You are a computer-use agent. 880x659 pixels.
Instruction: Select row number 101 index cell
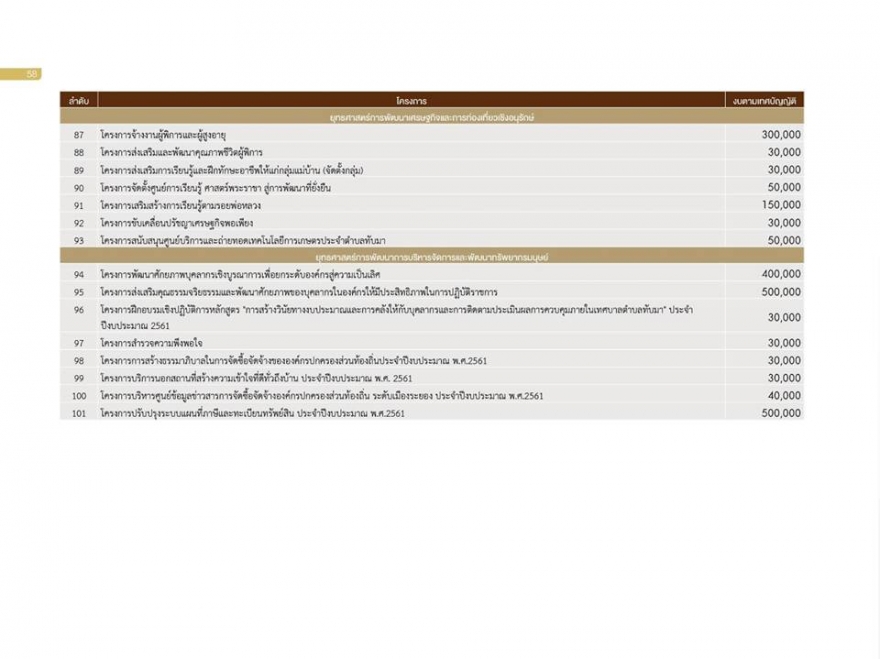(x=79, y=412)
